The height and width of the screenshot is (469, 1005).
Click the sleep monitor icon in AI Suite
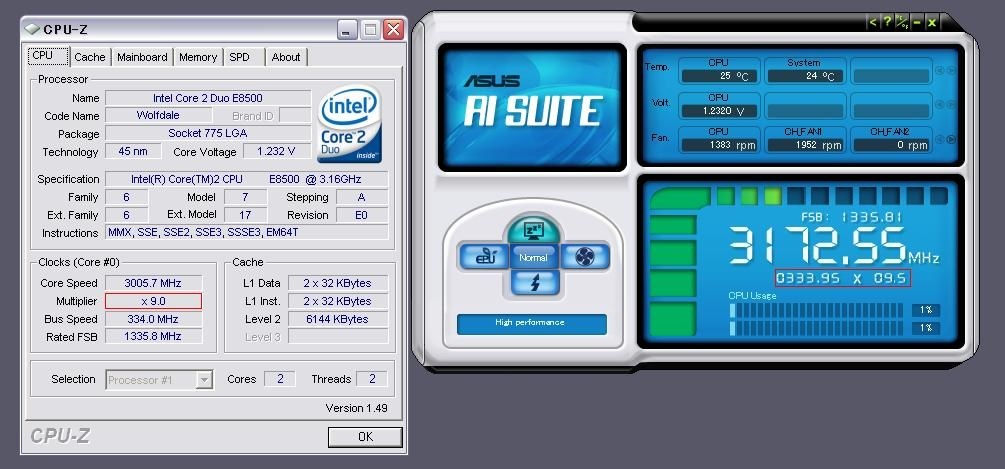point(534,229)
